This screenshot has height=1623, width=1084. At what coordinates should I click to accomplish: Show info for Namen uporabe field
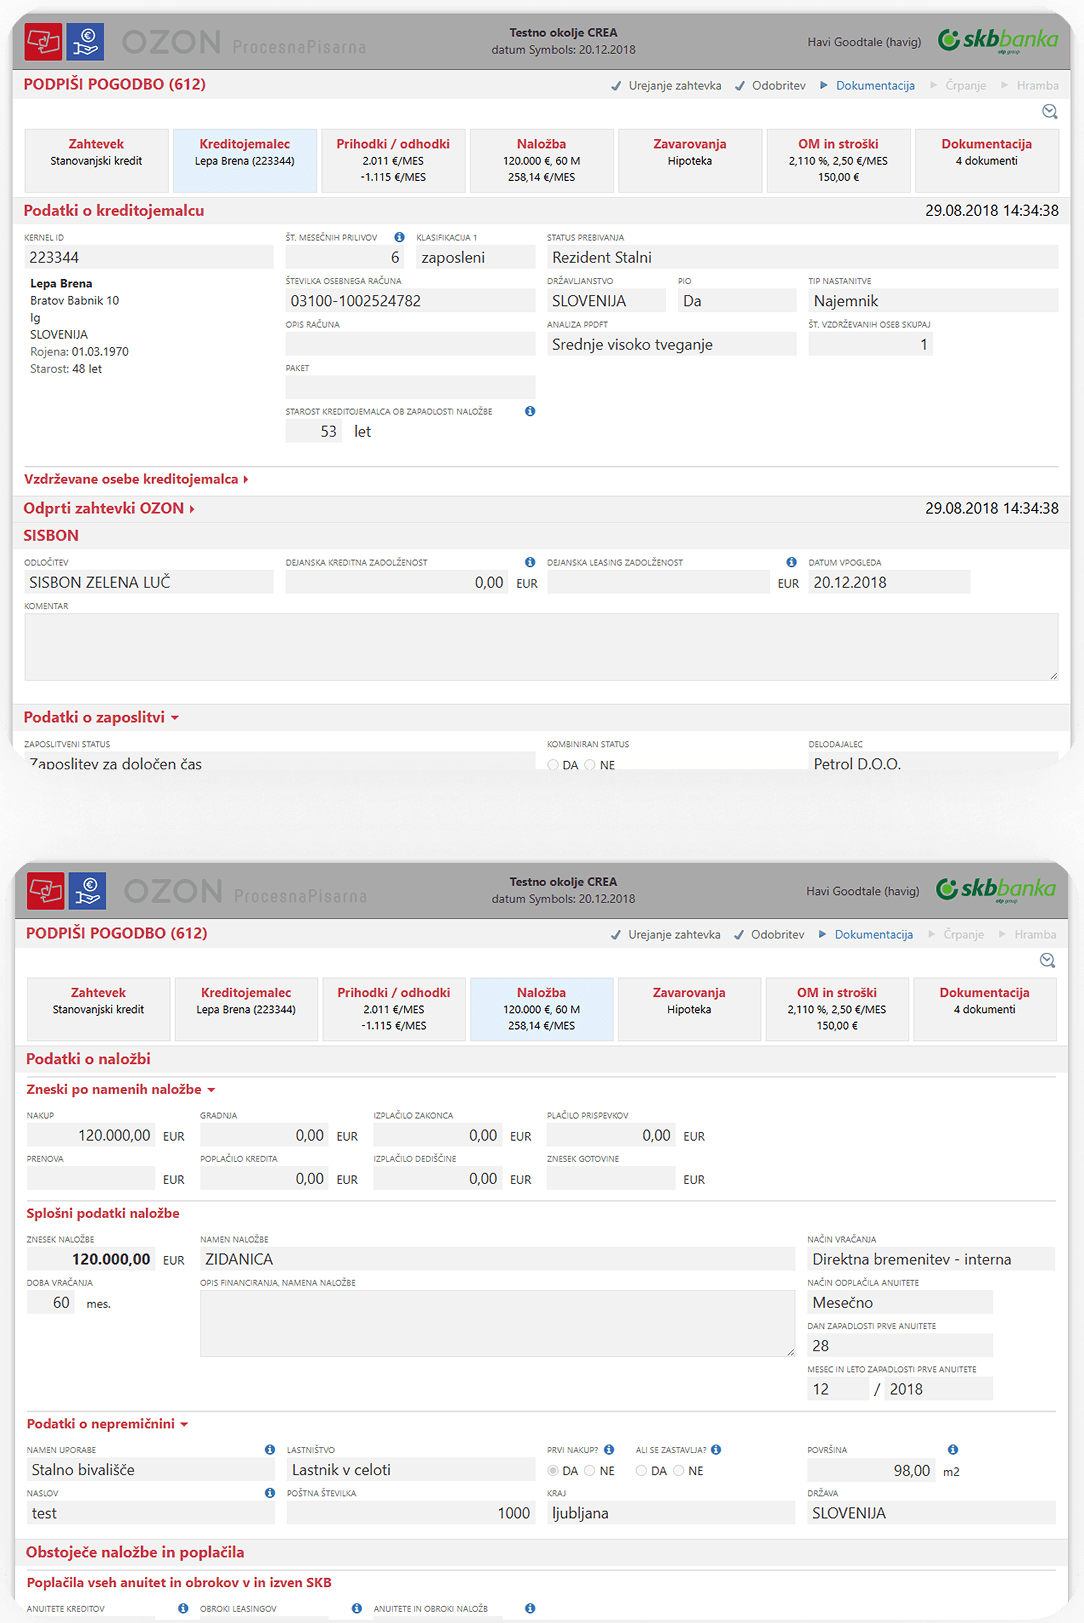click(x=269, y=1449)
